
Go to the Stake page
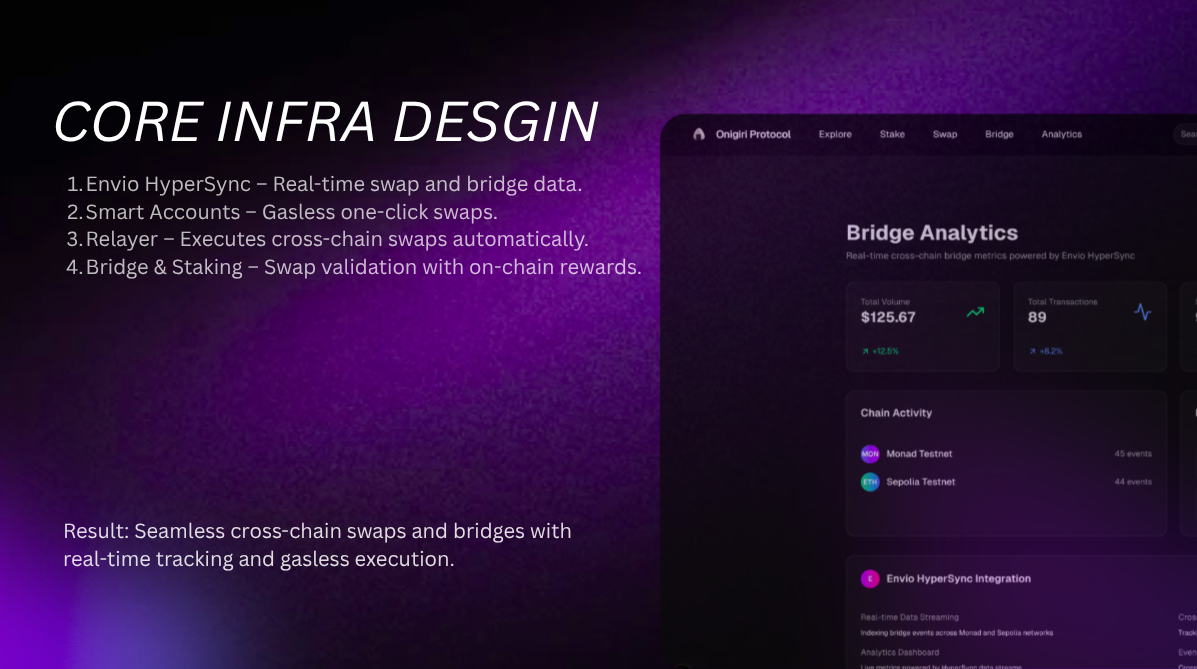click(x=892, y=134)
